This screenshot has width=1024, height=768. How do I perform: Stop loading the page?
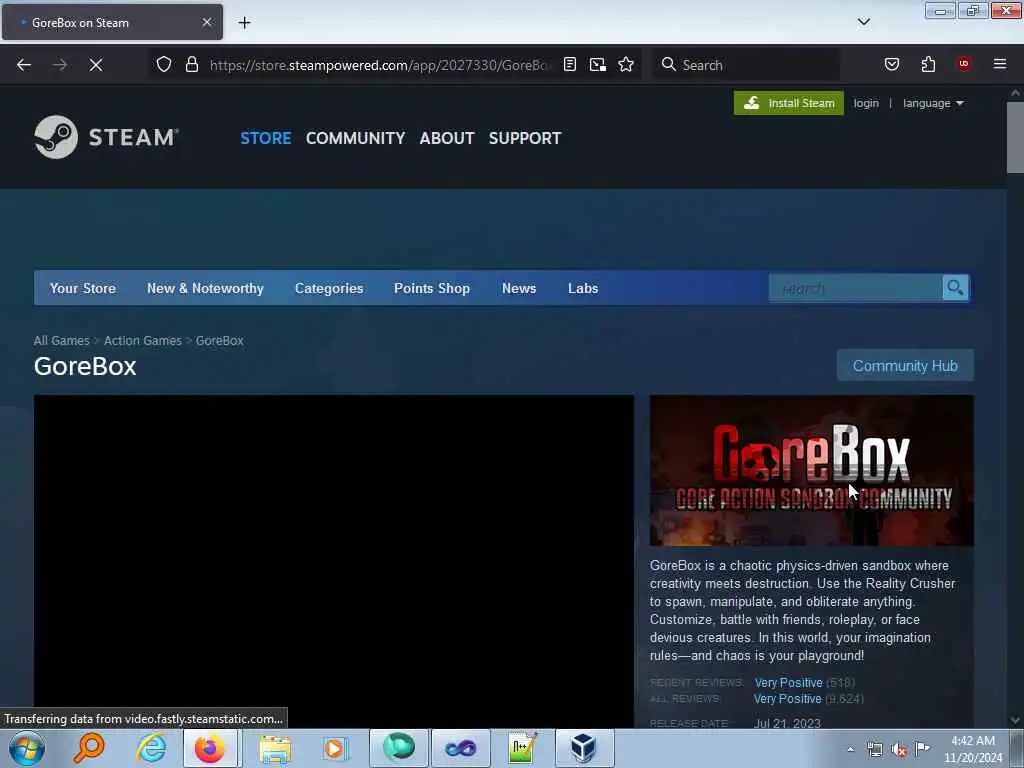[96, 65]
